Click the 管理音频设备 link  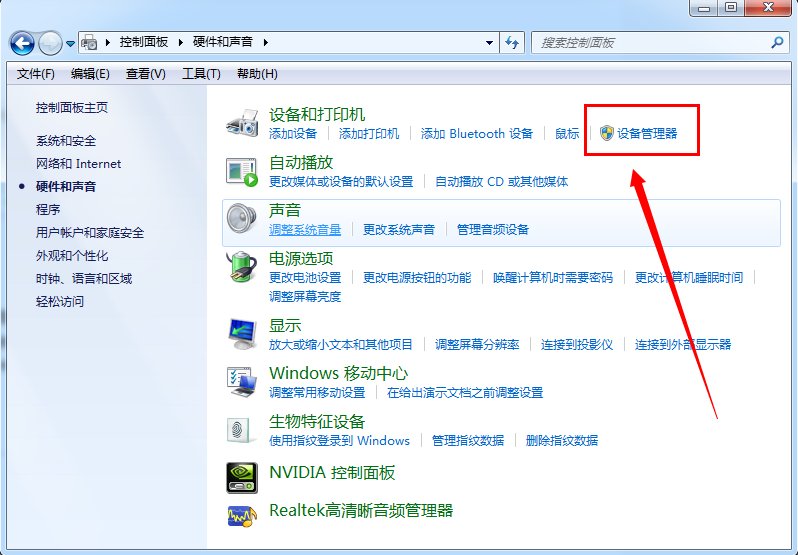click(493, 229)
